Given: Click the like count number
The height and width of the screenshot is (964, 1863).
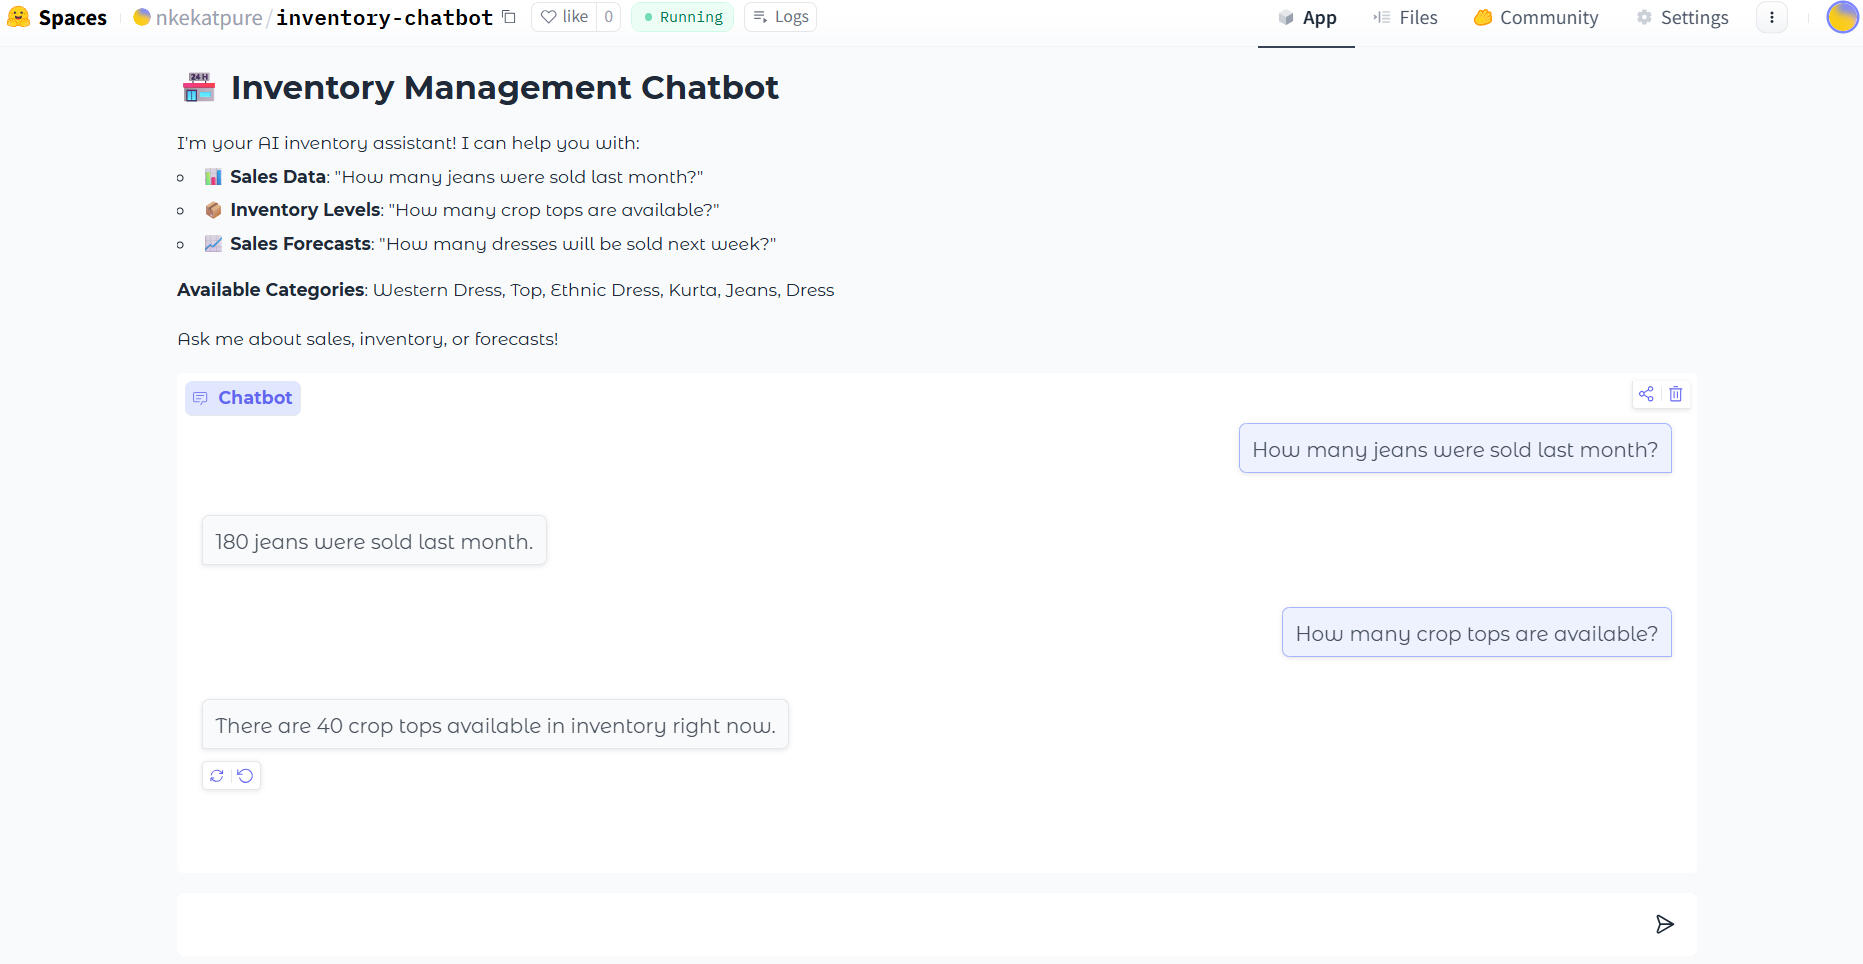Looking at the screenshot, I should click(608, 17).
